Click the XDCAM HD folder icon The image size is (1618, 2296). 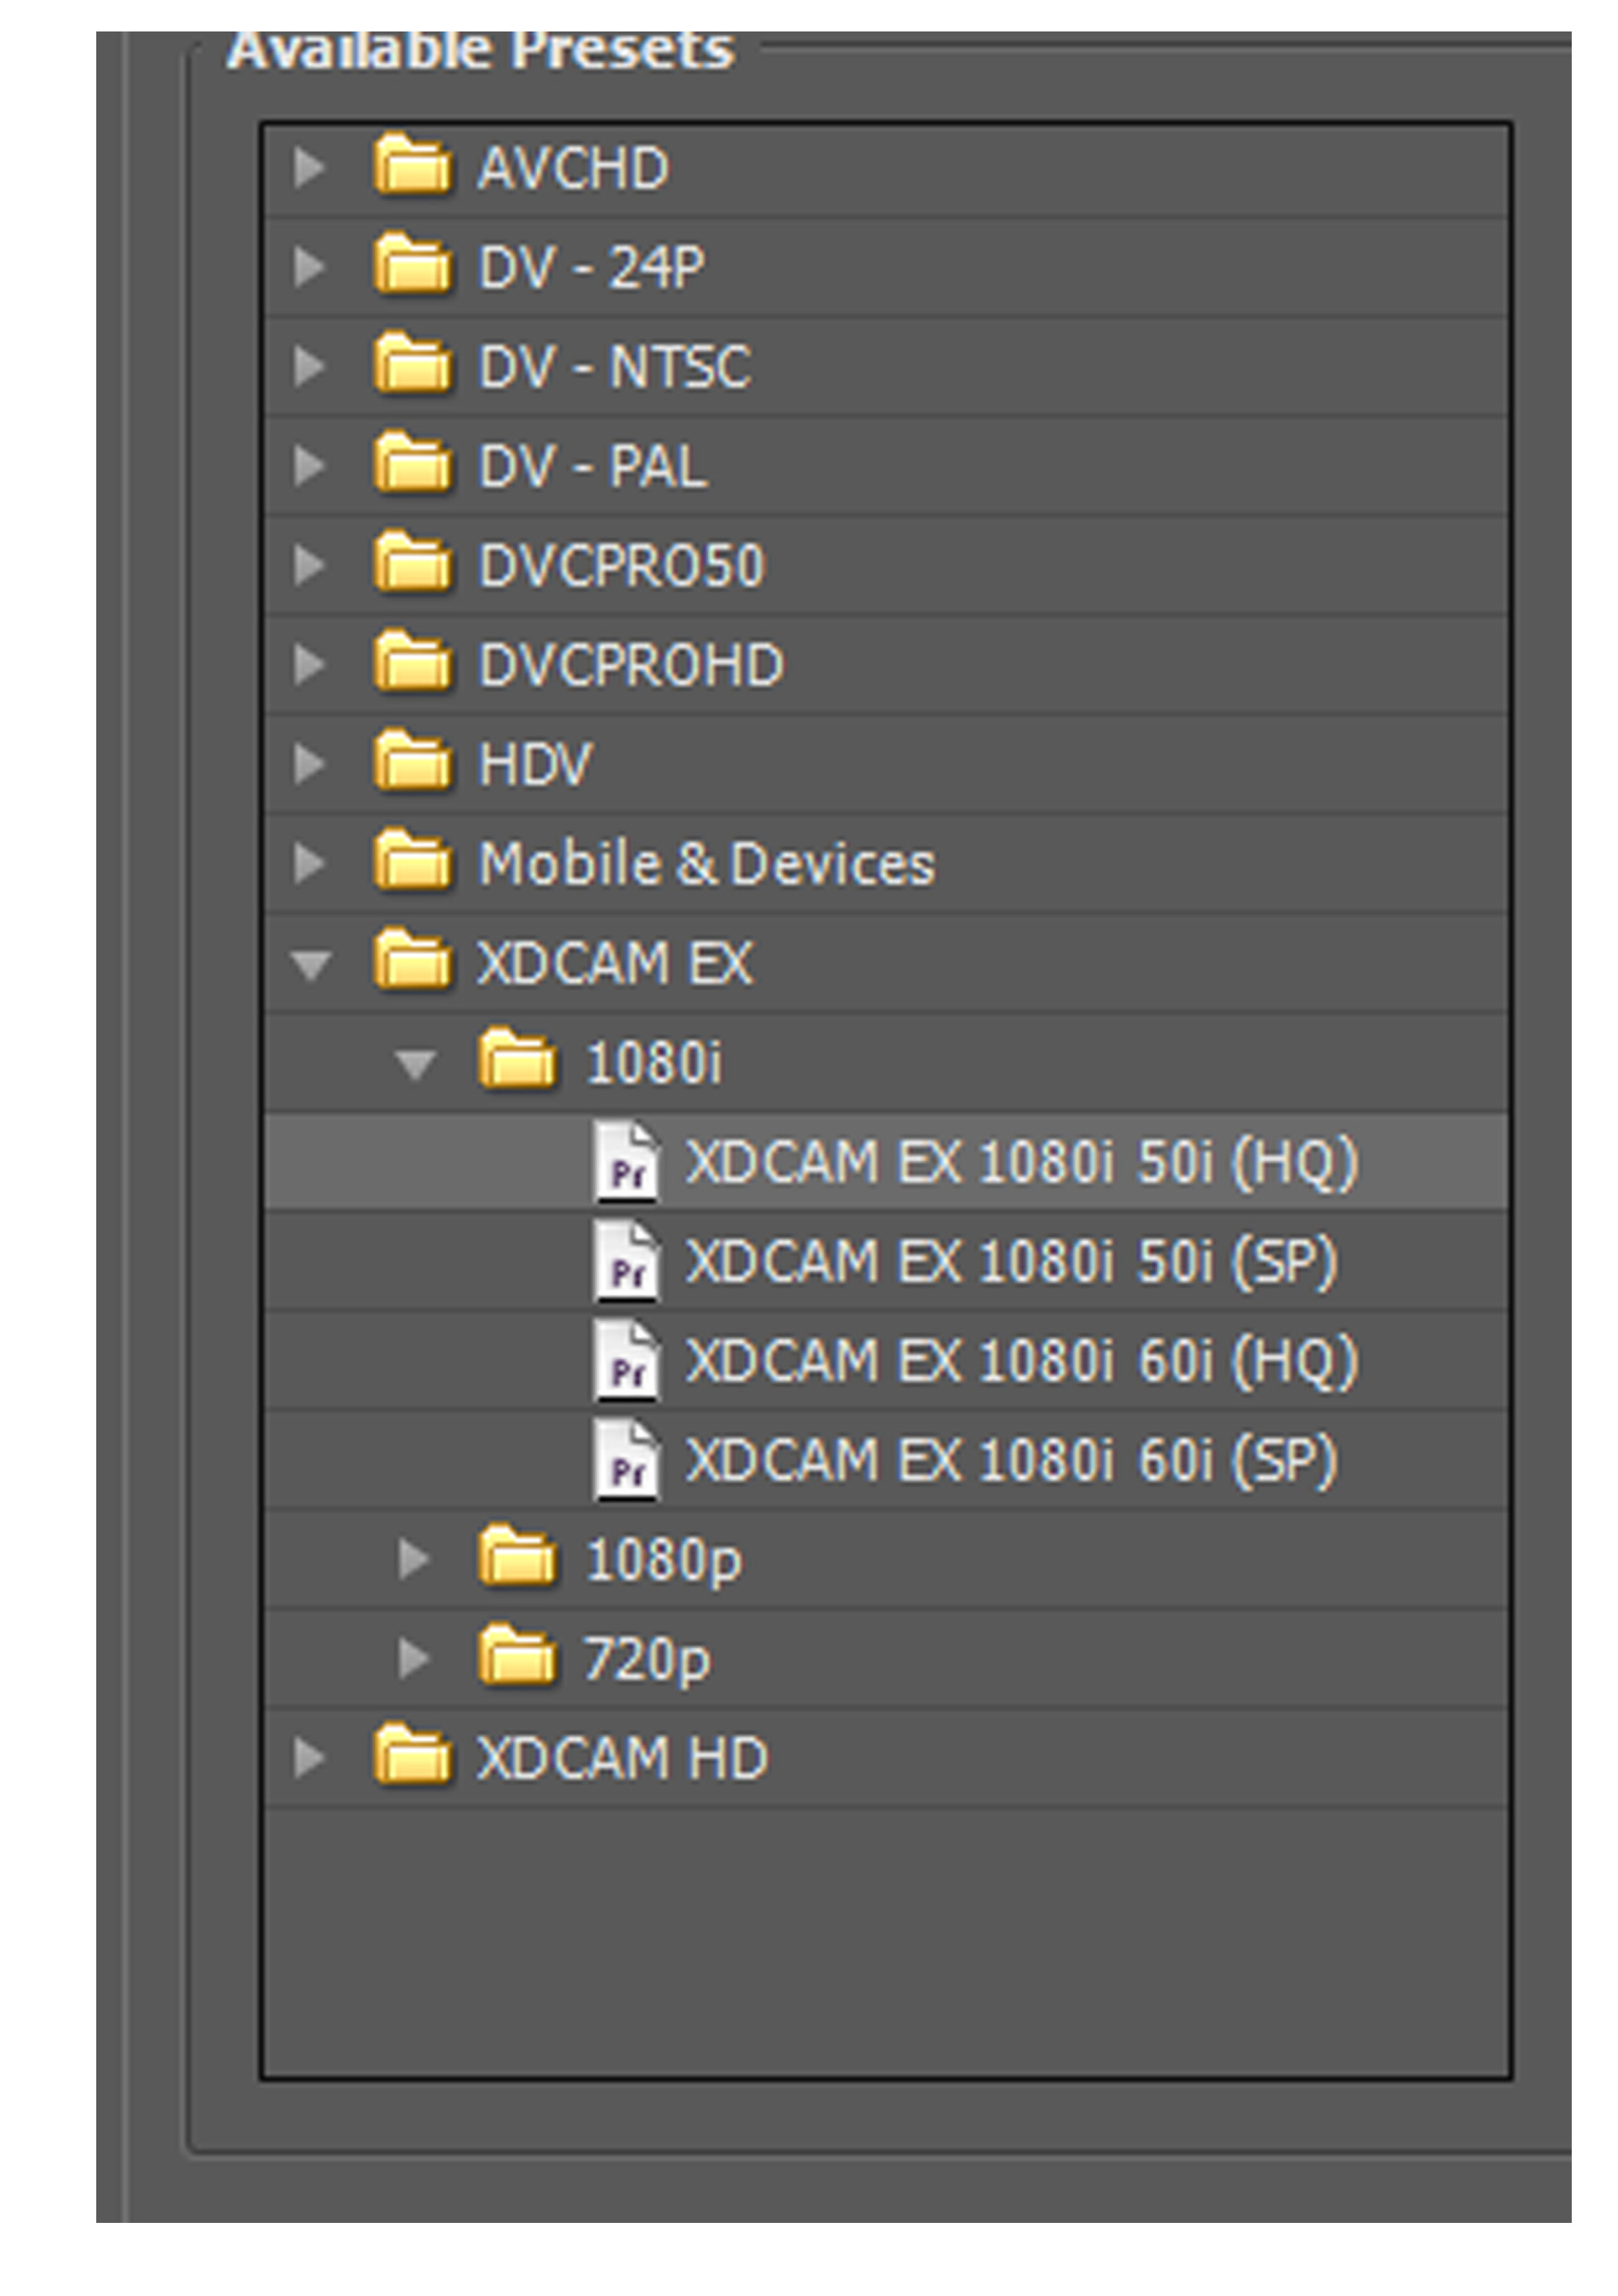pos(412,1756)
